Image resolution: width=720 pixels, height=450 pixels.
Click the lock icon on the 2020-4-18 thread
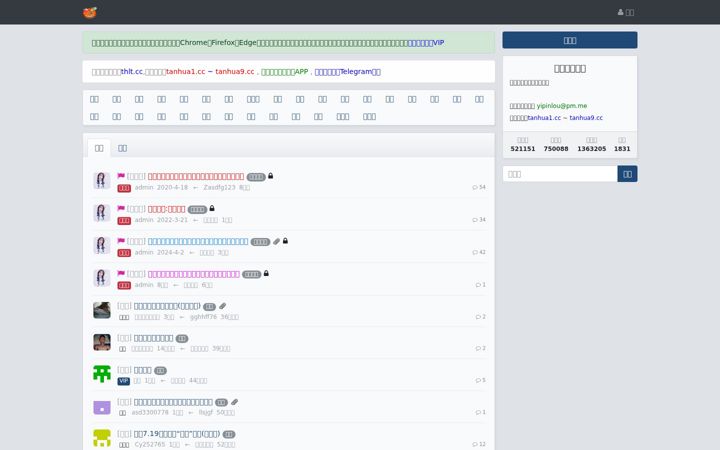[270, 176]
